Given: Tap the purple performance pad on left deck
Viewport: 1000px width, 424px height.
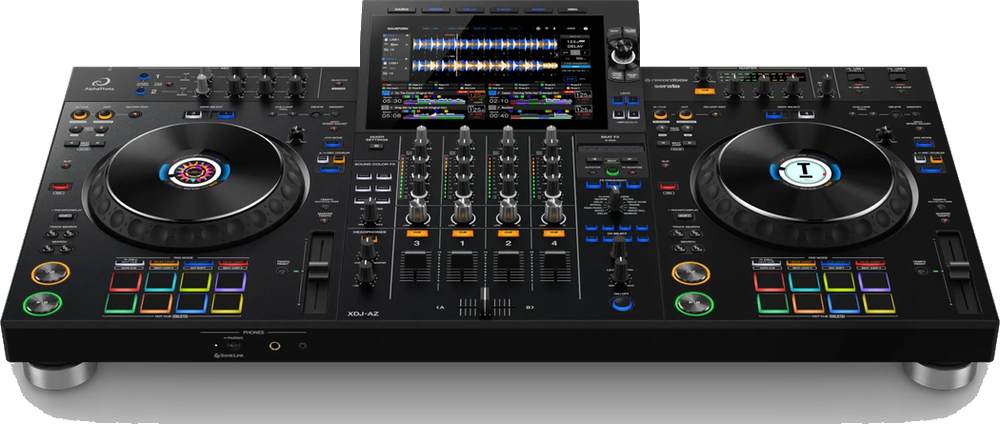Looking at the screenshot, I should pyautogui.click(x=230, y=281).
